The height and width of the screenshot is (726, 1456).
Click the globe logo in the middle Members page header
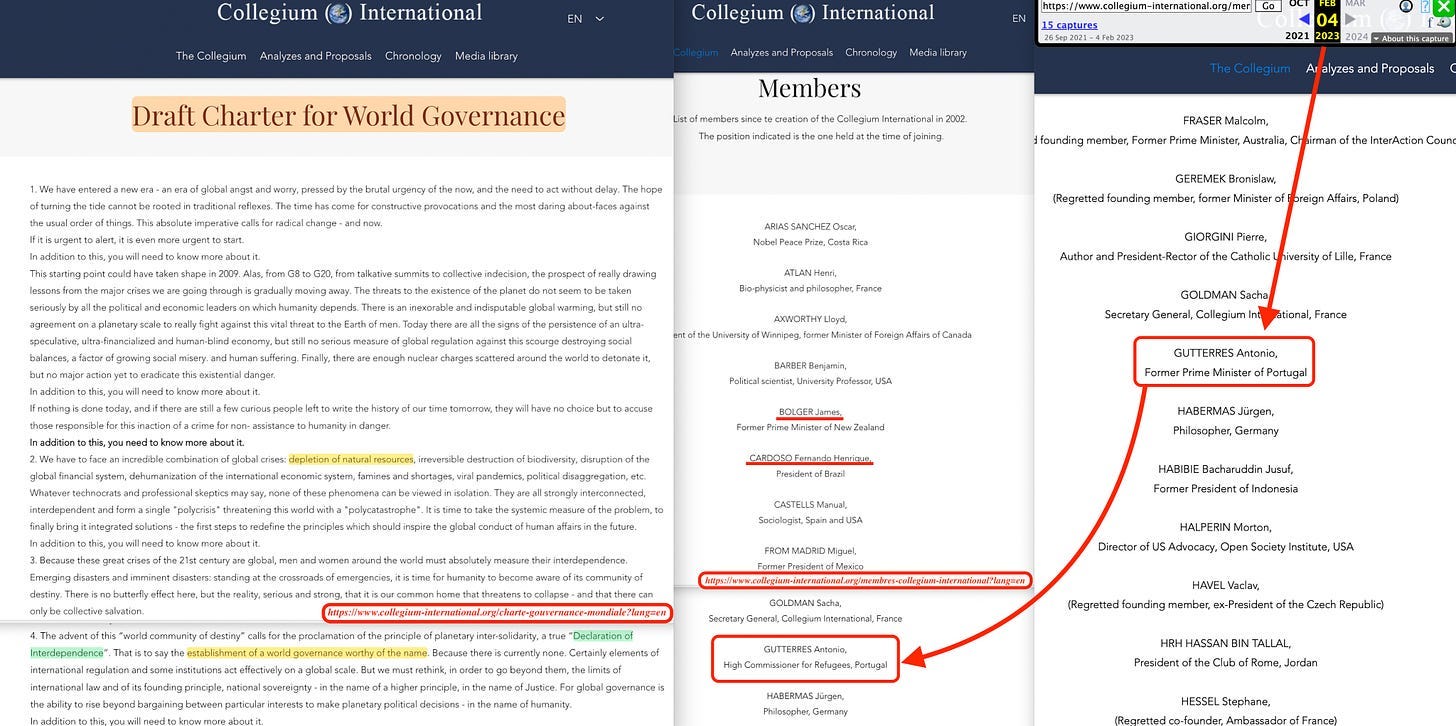(x=802, y=14)
